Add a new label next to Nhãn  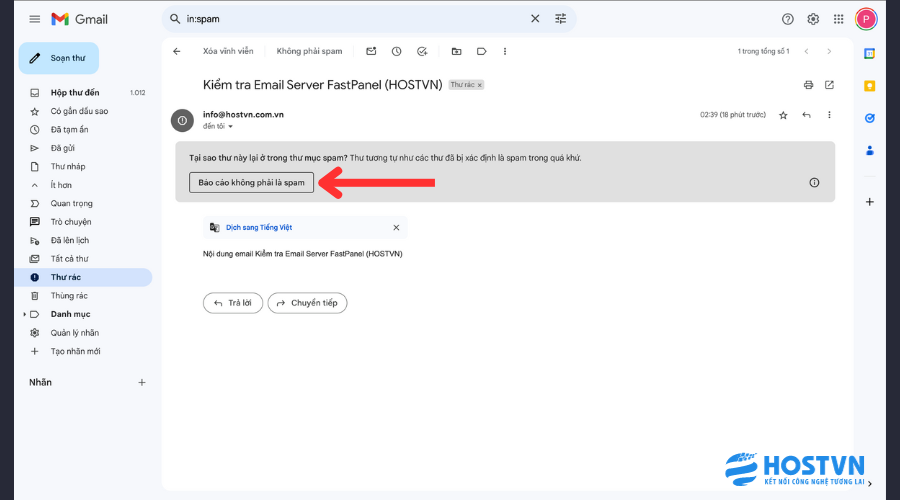142,382
